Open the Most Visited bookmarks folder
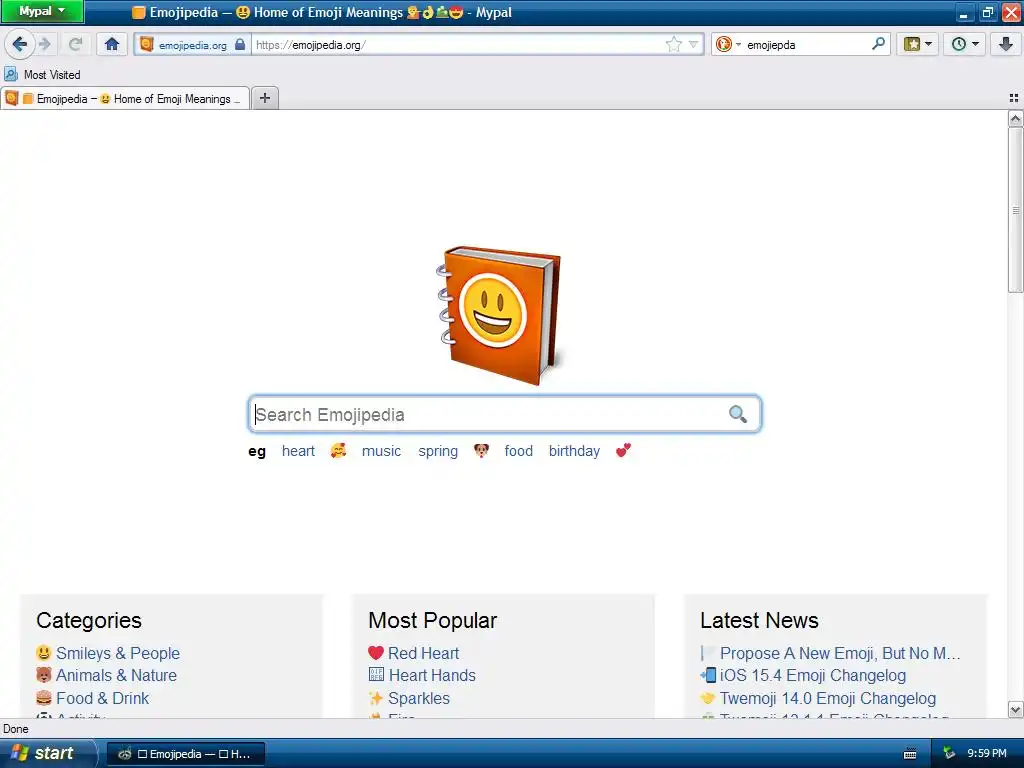 pyautogui.click(x=42, y=74)
